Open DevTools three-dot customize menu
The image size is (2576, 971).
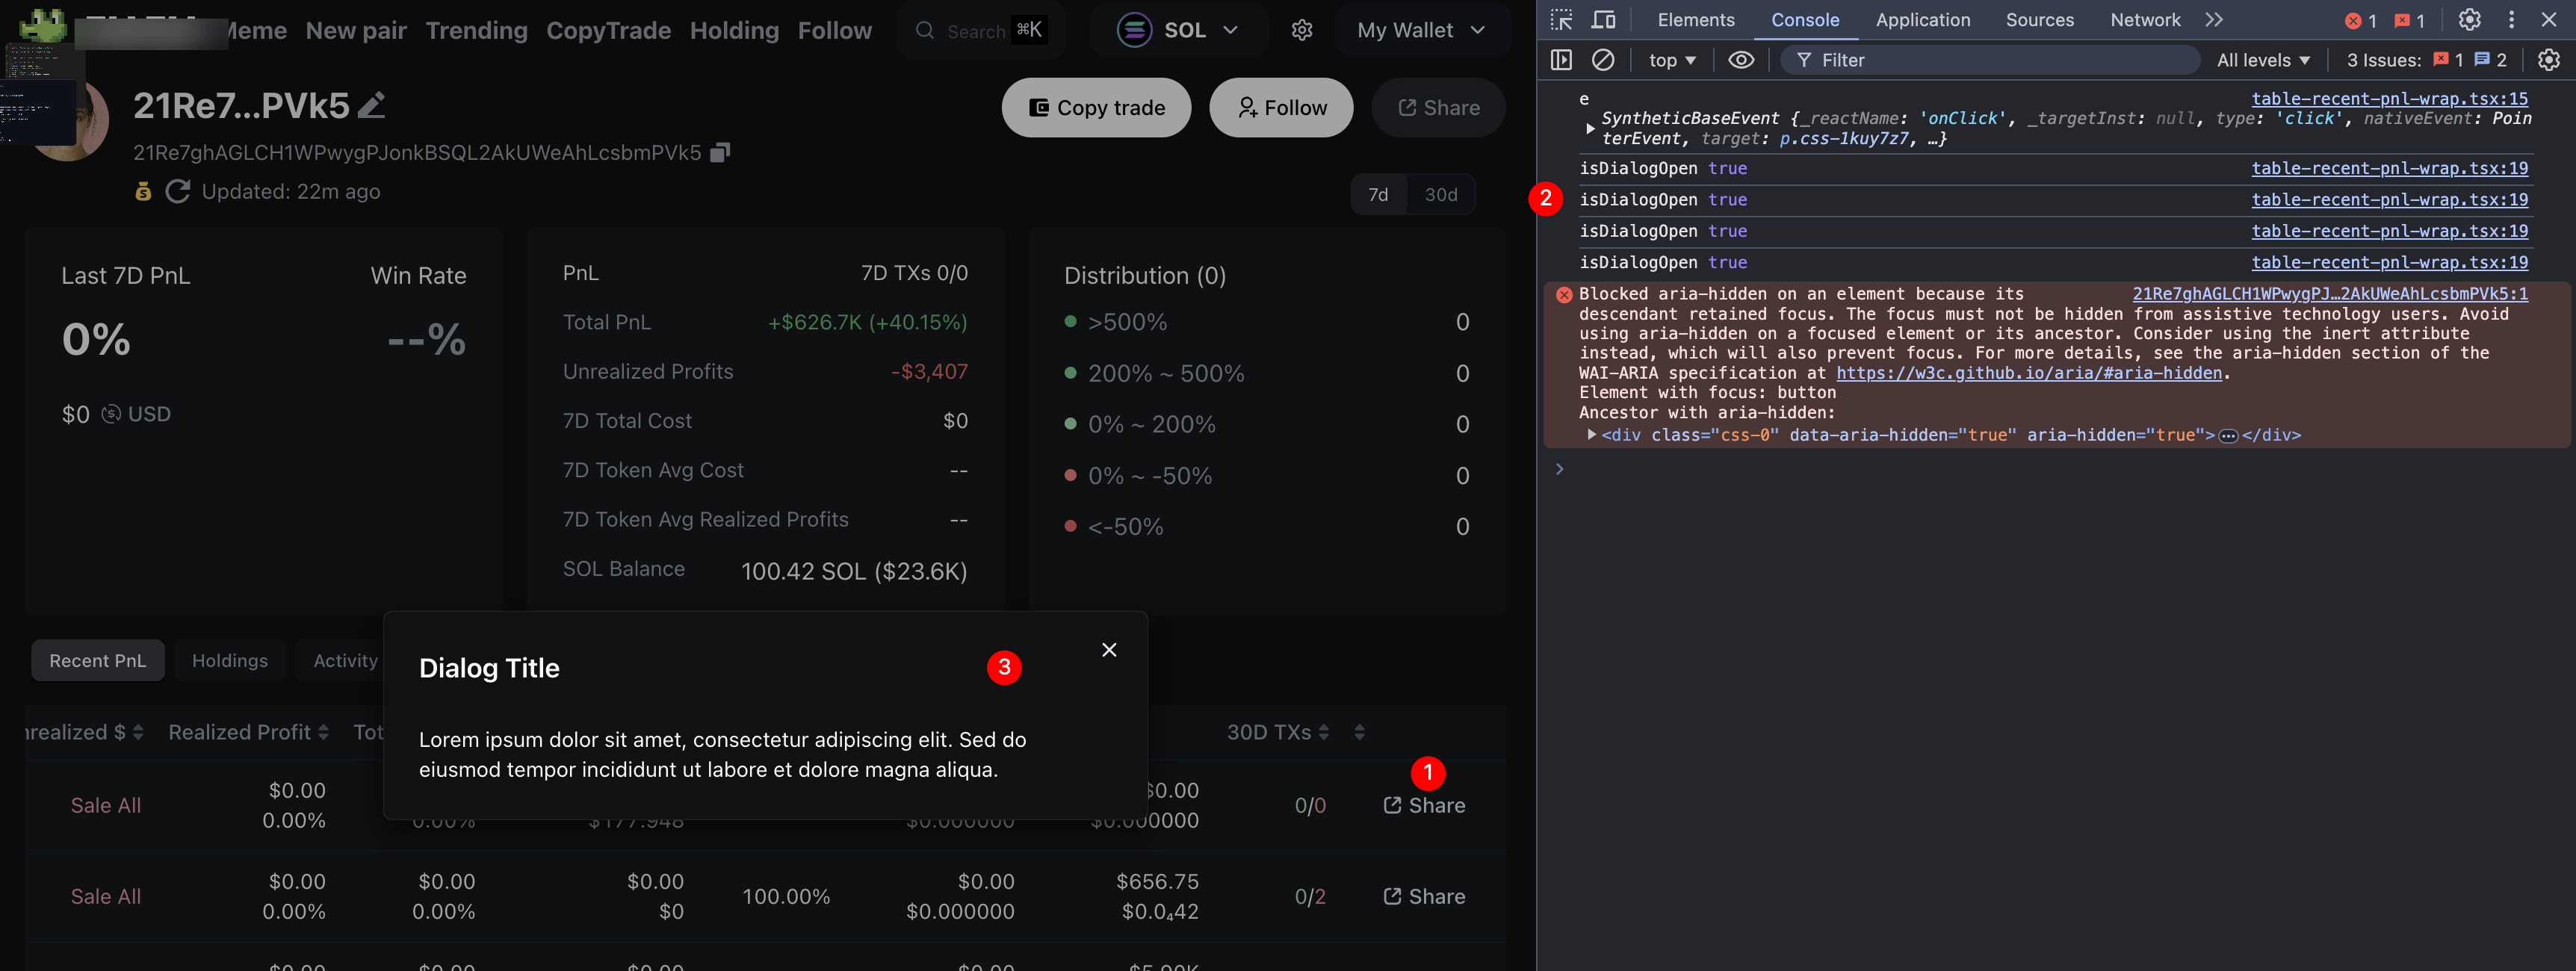pos(2511,20)
